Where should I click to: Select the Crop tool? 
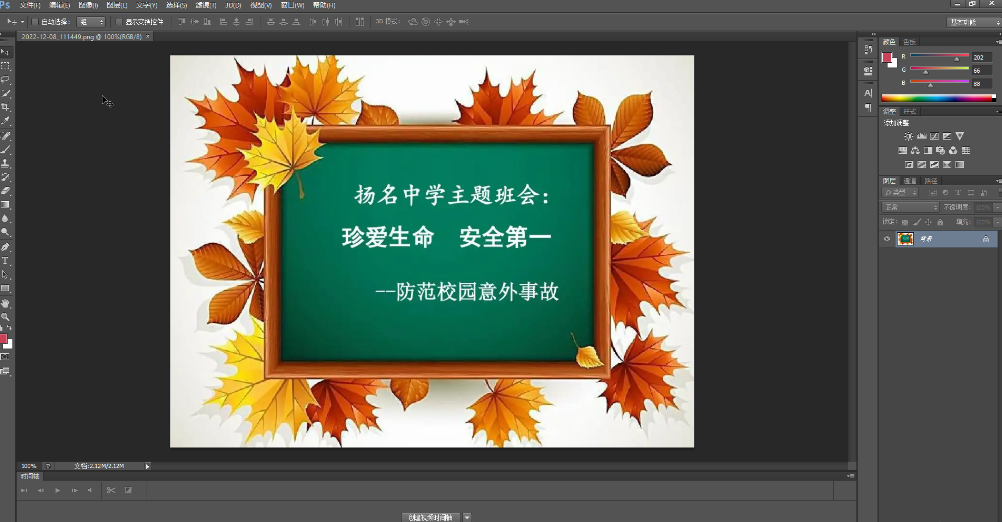pyautogui.click(x=5, y=107)
